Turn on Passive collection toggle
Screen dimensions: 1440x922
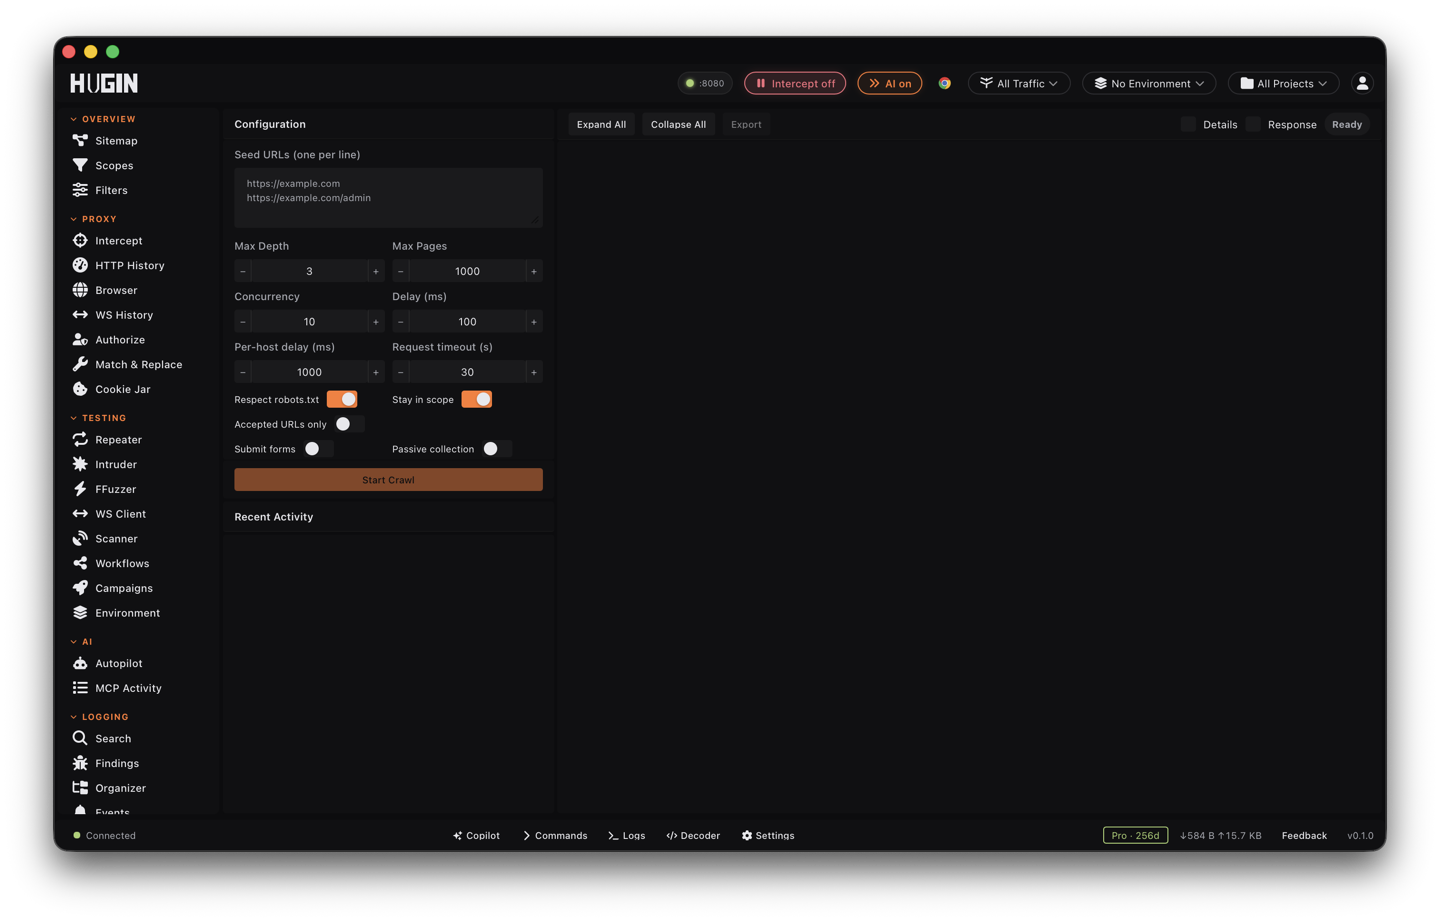(x=496, y=449)
